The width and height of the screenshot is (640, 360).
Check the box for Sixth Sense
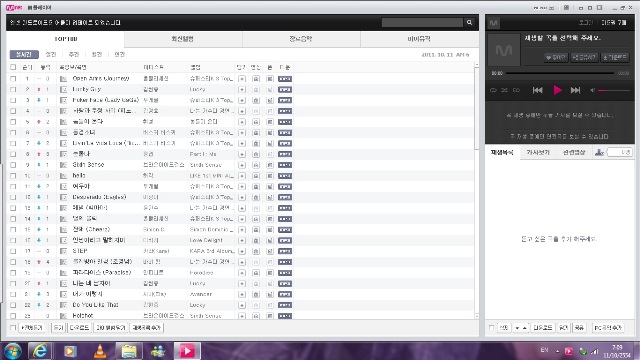coord(13,165)
